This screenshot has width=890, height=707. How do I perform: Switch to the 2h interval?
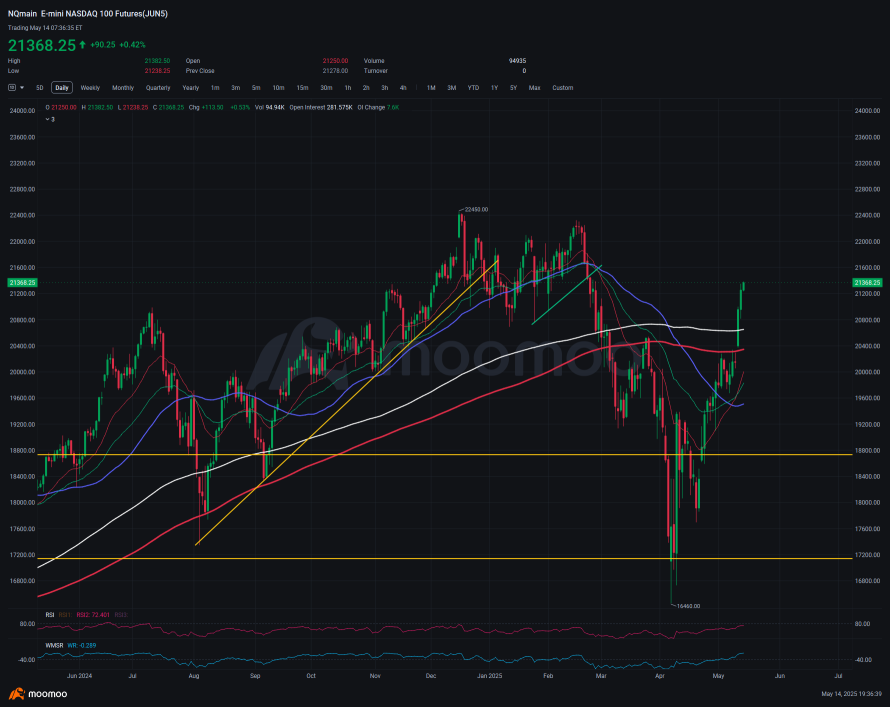[x=366, y=88]
